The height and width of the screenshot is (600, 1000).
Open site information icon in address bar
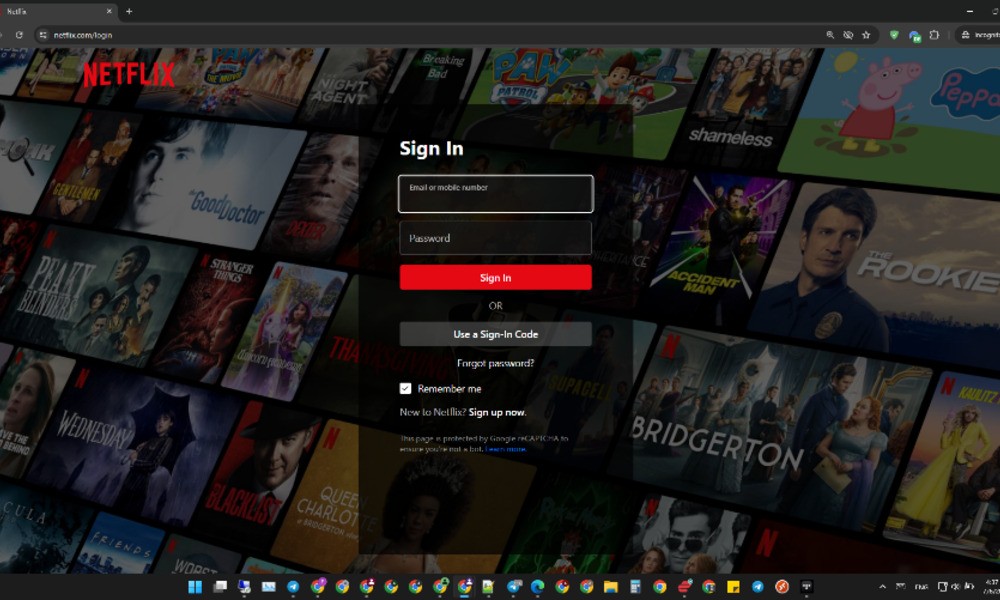43,35
